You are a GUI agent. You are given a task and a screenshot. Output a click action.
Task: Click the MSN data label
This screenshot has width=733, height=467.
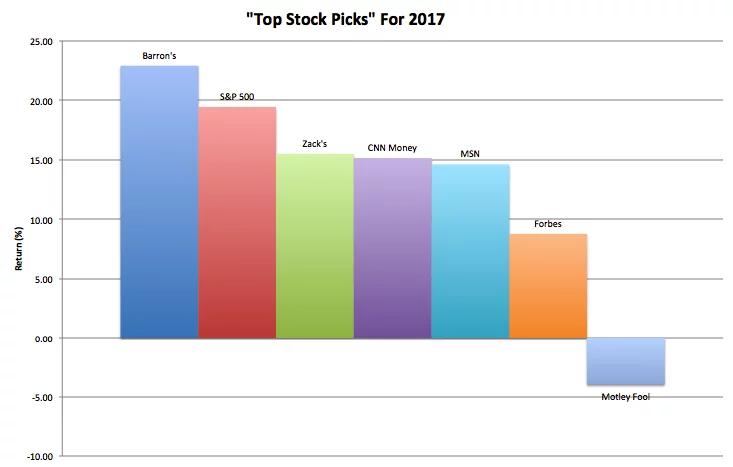tap(471, 154)
